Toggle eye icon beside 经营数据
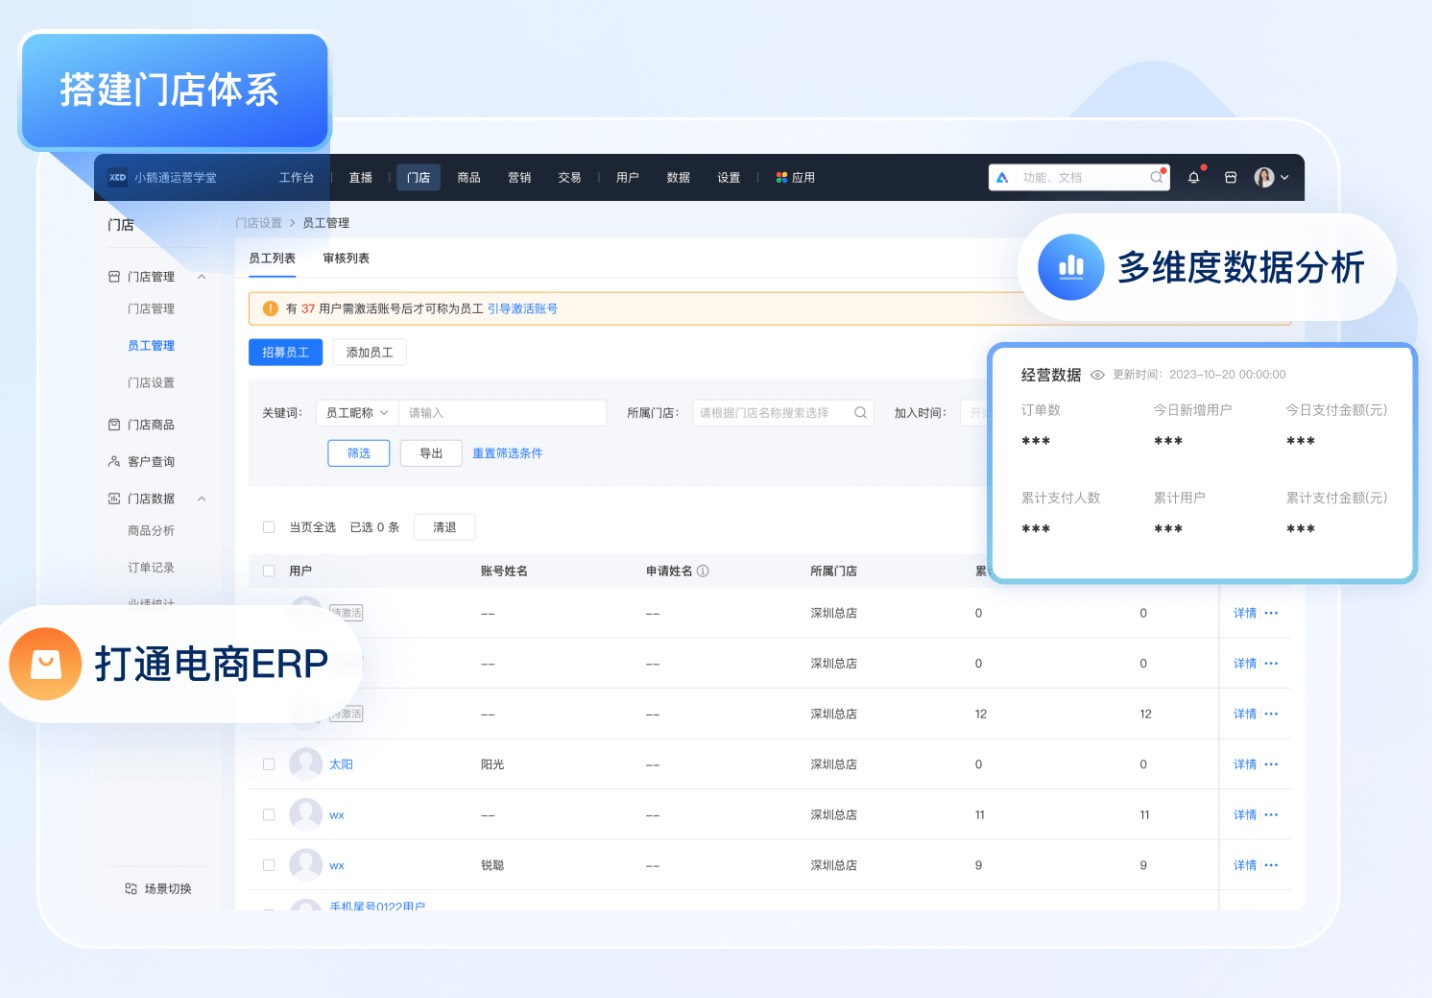 pos(1097,375)
